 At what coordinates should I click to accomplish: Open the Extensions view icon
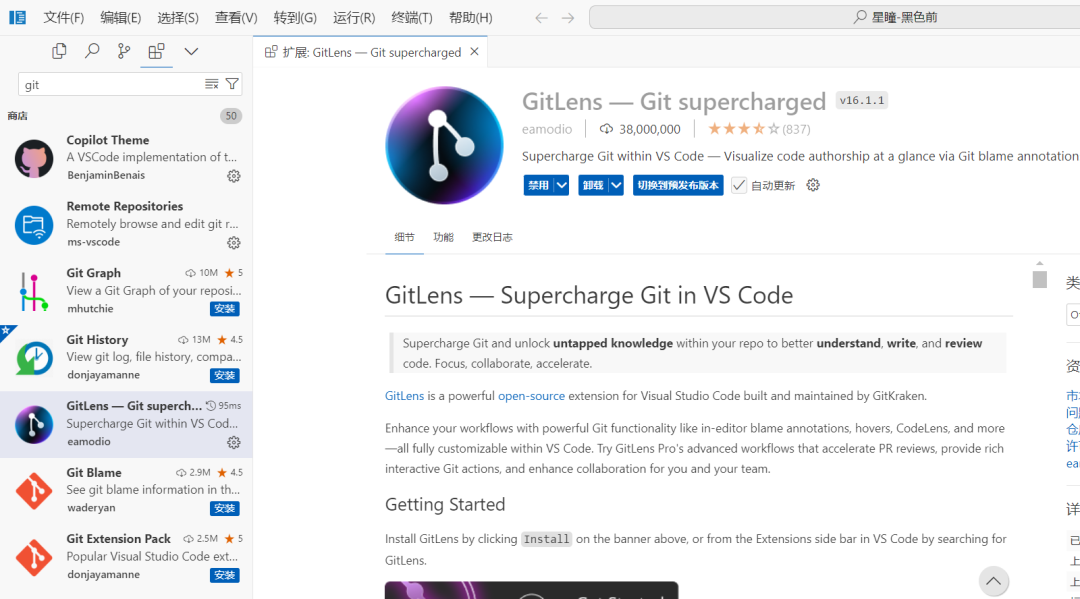(x=156, y=51)
